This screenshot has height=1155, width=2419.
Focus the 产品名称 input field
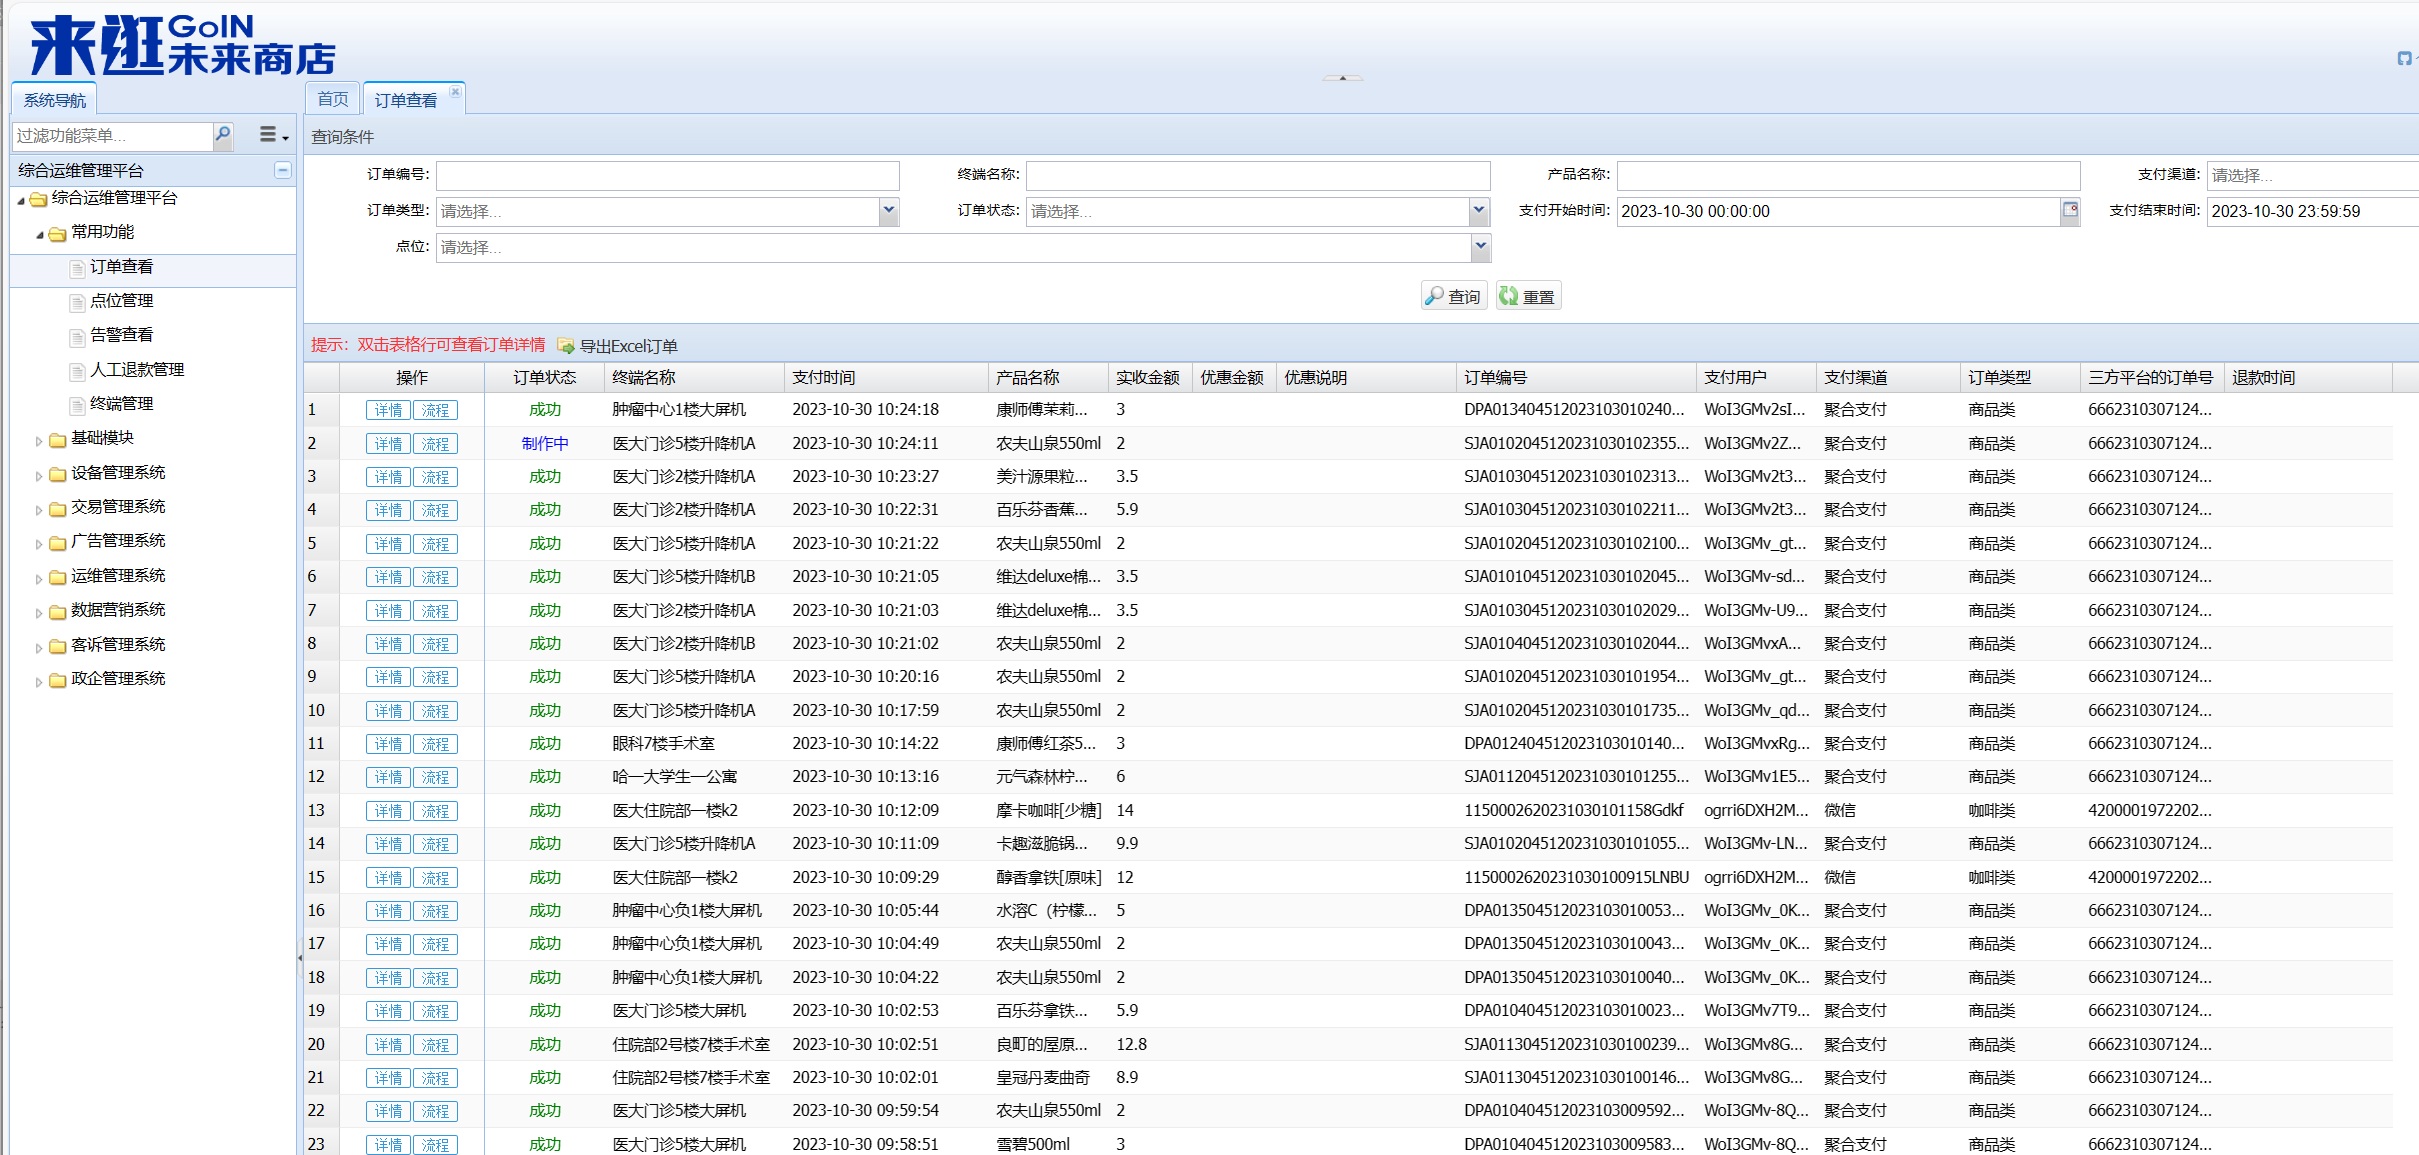point(1848,175)
